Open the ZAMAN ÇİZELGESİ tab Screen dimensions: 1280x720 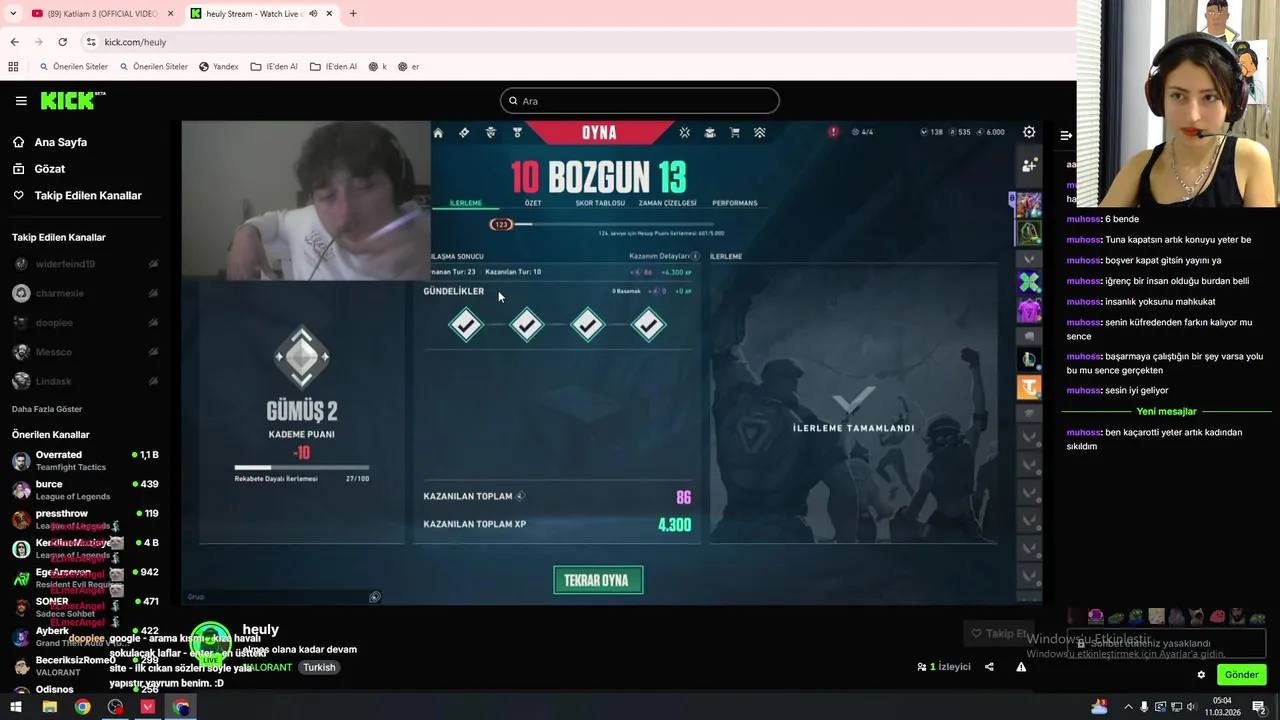coord(667,203)
